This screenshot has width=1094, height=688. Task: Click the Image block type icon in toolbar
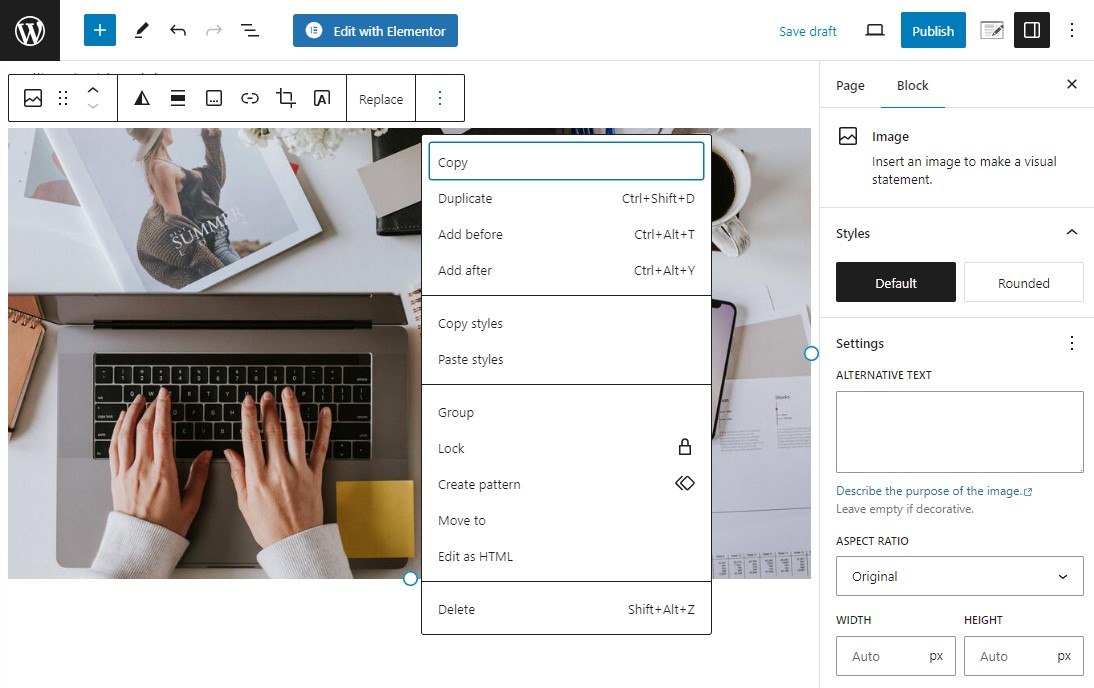click(33, 98)
